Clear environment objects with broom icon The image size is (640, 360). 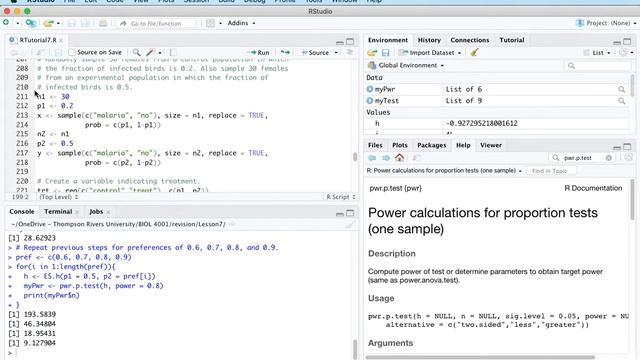pyautogui.click(x=474, y=53)
